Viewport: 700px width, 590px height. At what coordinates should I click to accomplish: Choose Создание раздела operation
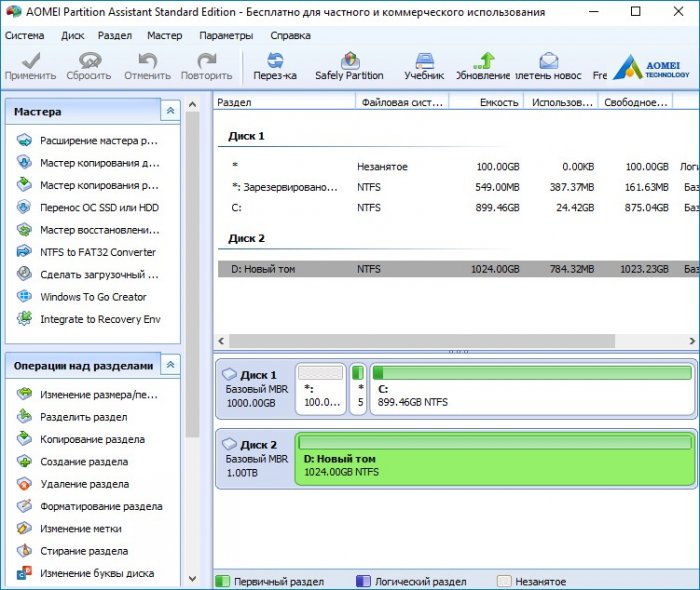click(x=72, y=461)
